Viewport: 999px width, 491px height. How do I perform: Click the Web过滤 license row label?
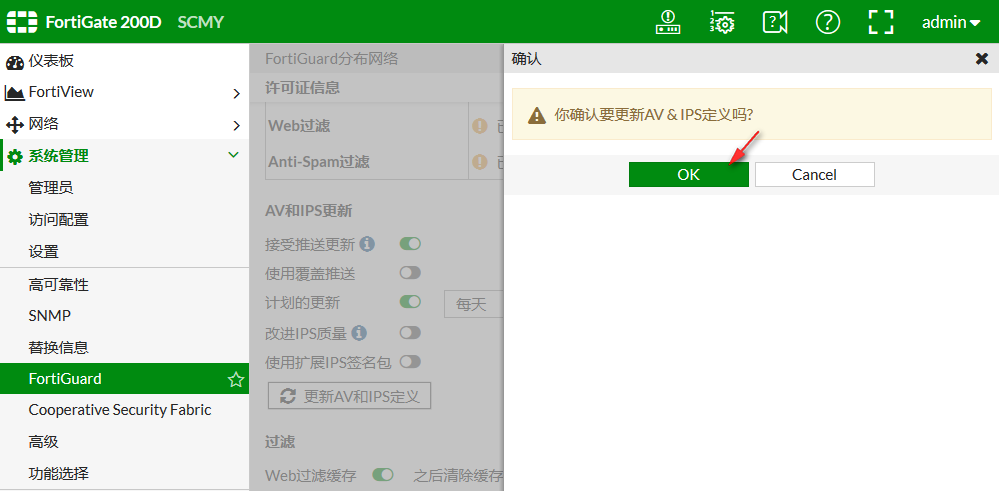299,126
